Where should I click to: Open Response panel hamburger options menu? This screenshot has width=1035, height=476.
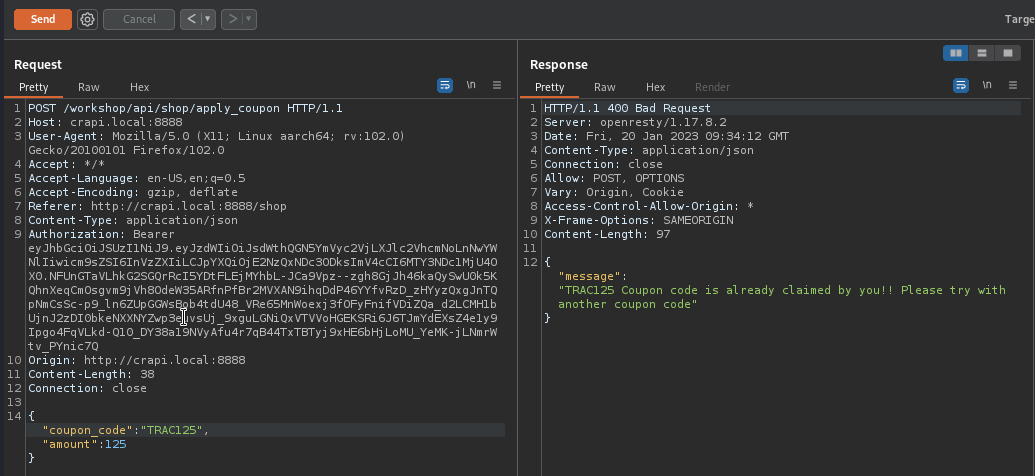coord(1012,86)
